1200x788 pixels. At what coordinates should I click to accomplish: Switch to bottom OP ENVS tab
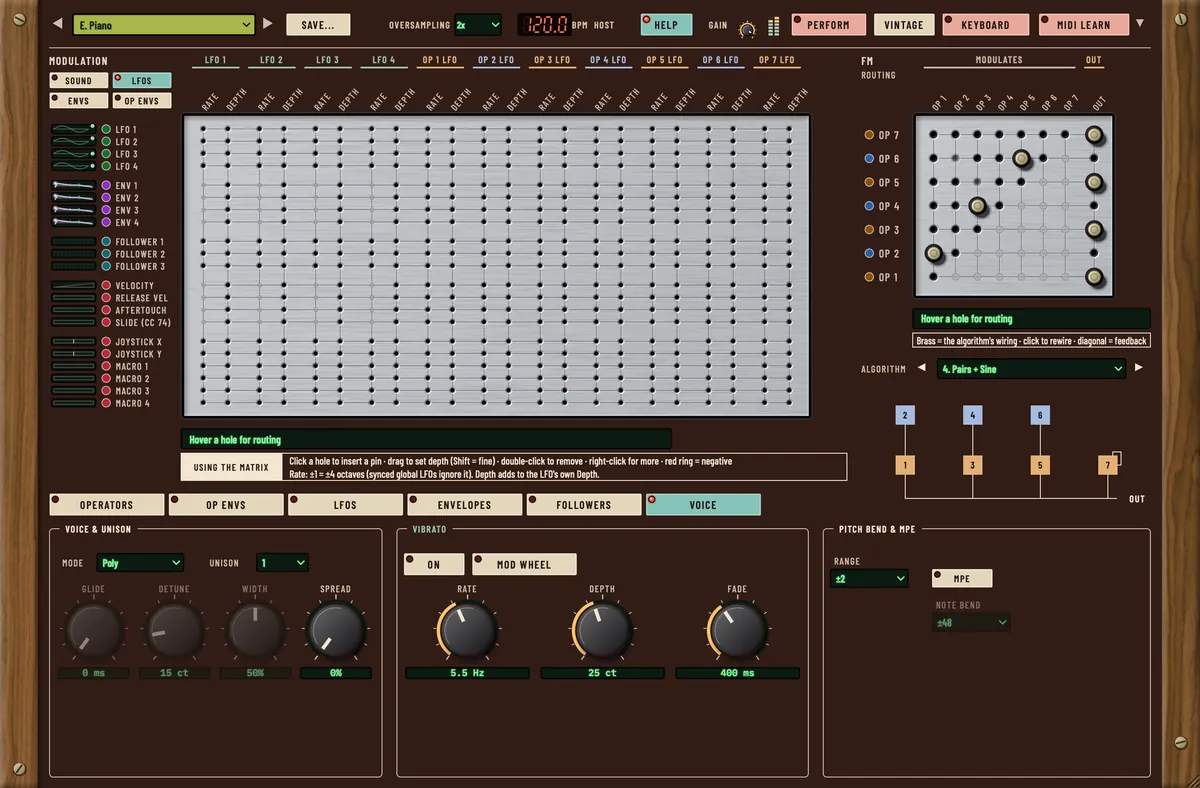click(225, 505)
